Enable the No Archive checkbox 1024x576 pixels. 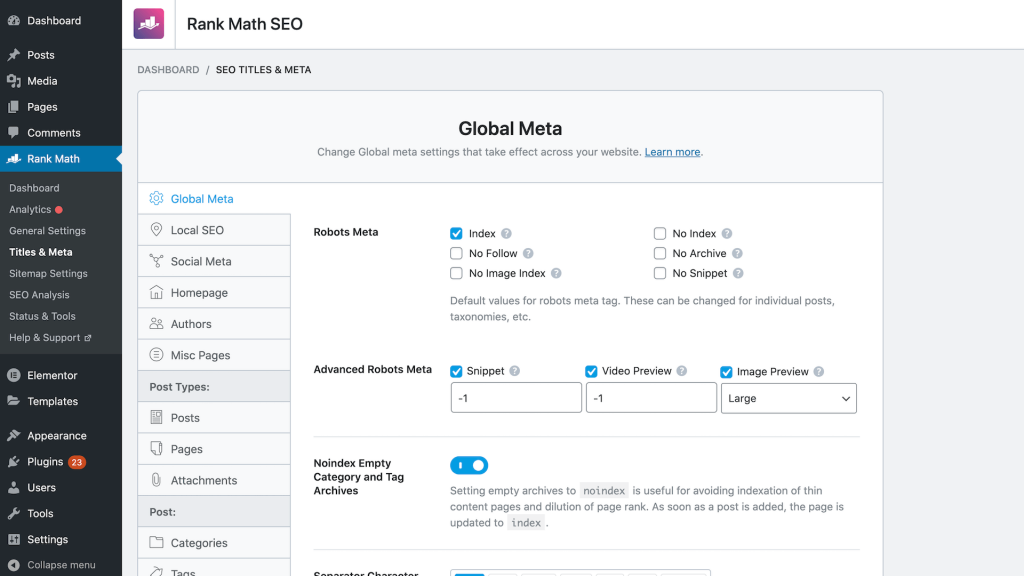(x=660, y=254)
